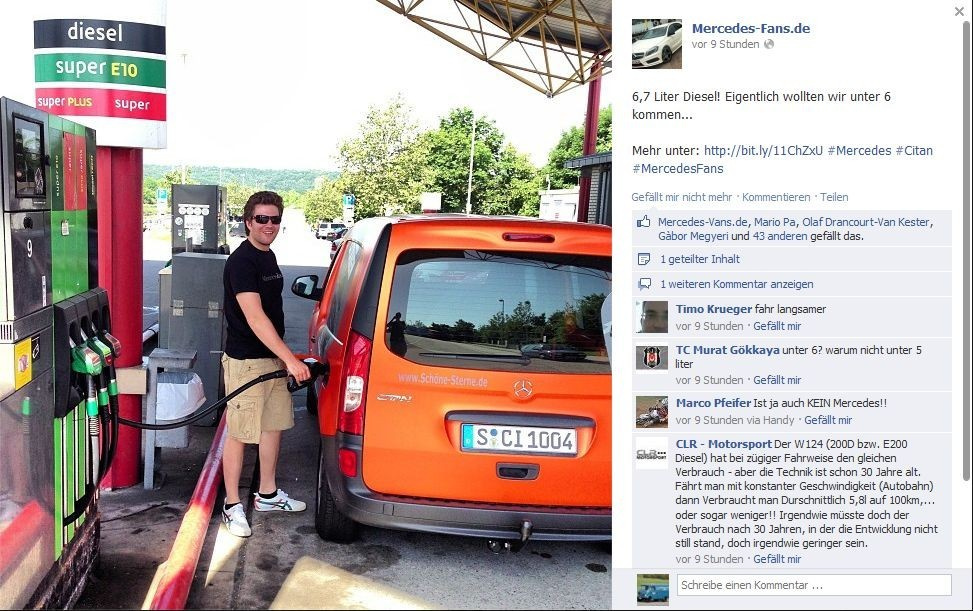The height and width of the screenshot is (611, 973).
Task: Click the #Citan hashtag
Action: [x=913, y=151]
